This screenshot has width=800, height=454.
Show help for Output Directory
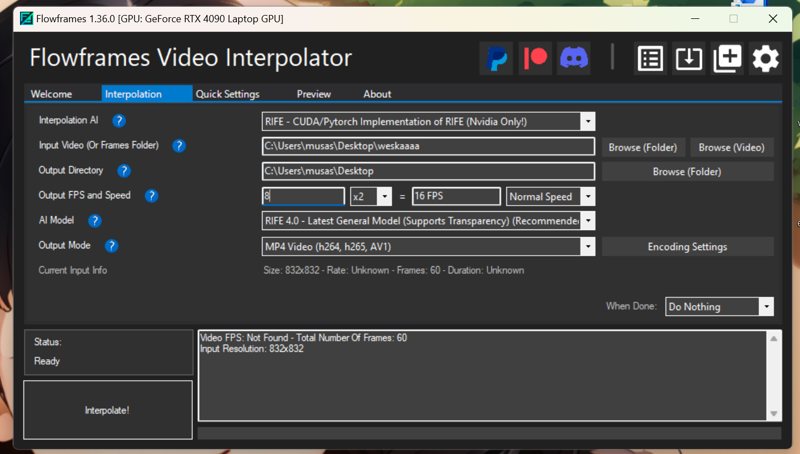pyautogui.click(x=124, y=171)
